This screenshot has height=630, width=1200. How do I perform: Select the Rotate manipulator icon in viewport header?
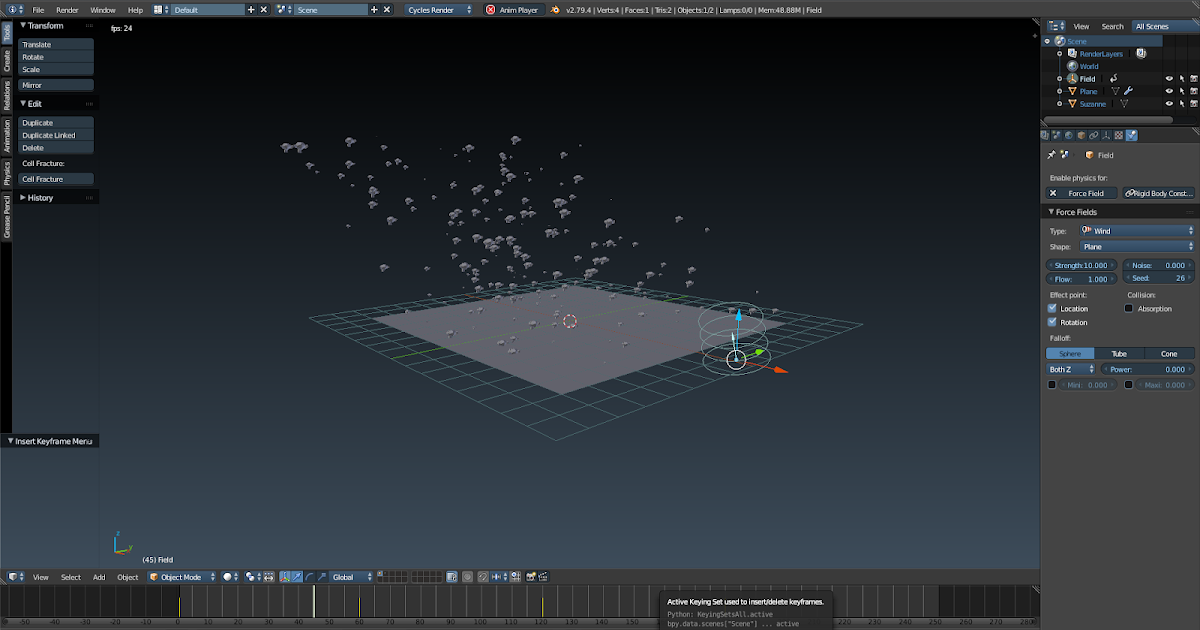(x=309, y=576)
